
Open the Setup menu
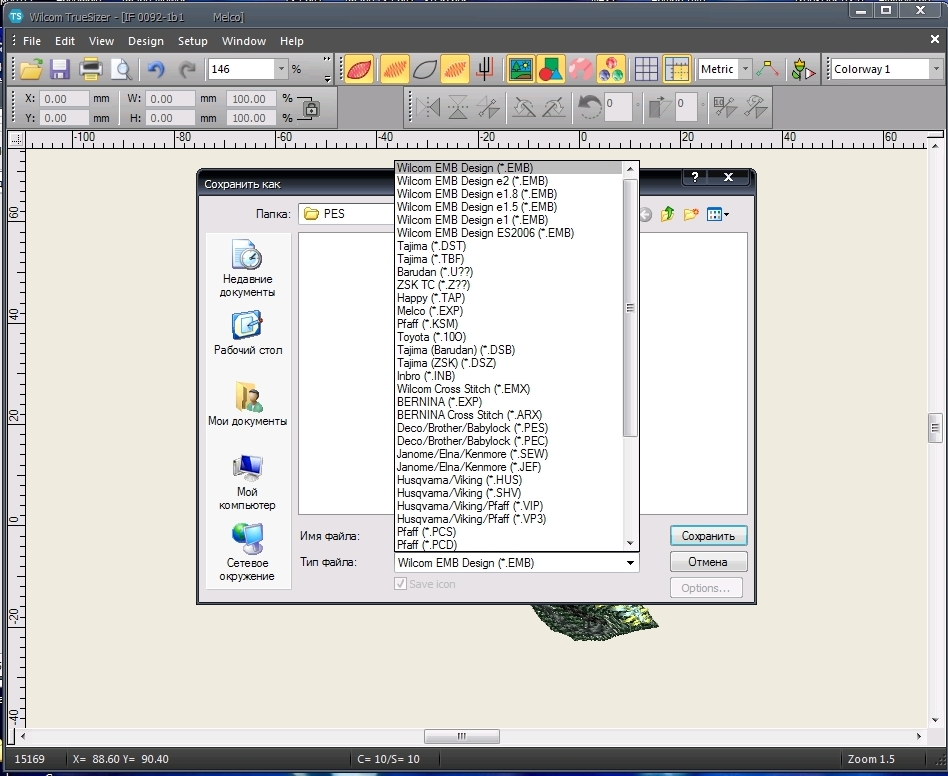192,41
